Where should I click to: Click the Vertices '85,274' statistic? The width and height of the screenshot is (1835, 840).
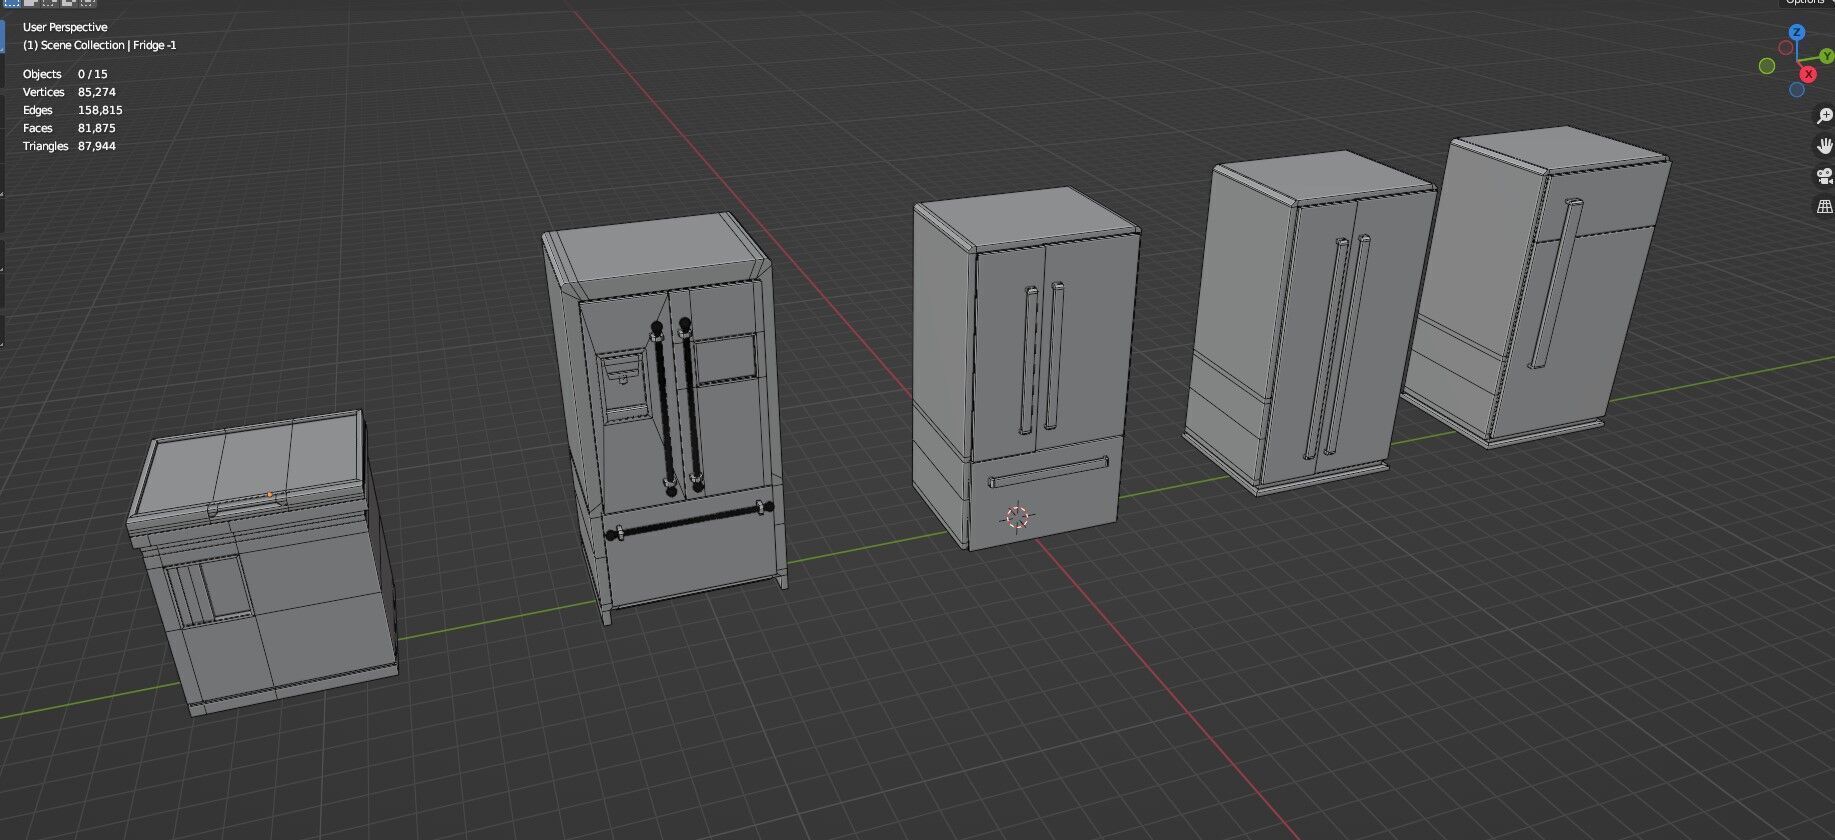[97, 92]
